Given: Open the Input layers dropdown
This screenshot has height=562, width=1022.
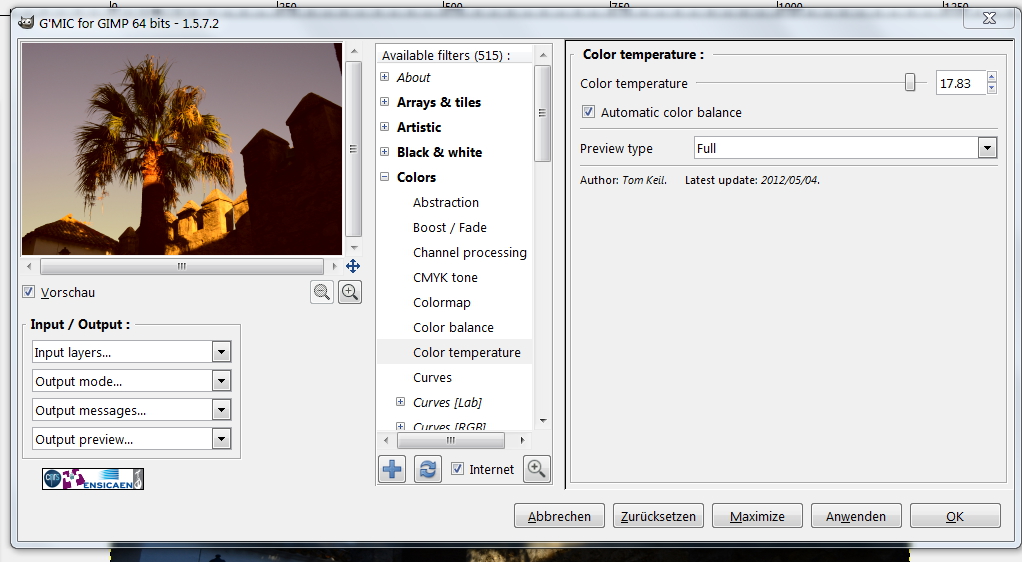Looking at the screenshot, I should pos(131,352).
